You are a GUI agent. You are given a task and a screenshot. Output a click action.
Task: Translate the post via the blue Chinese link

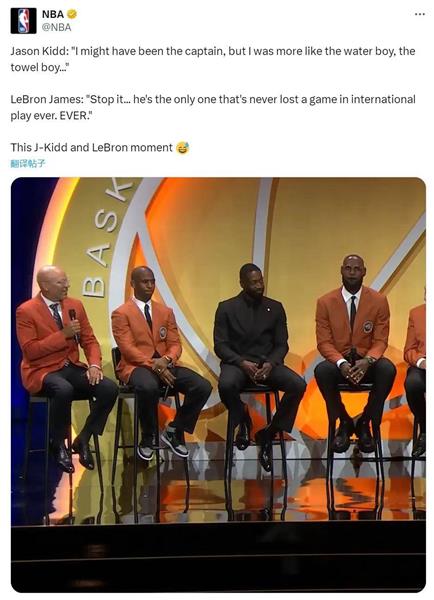28,164
